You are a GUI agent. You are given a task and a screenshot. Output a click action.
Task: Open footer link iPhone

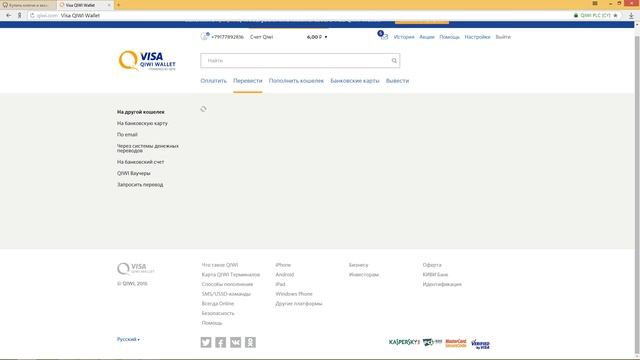coord(283,265)
